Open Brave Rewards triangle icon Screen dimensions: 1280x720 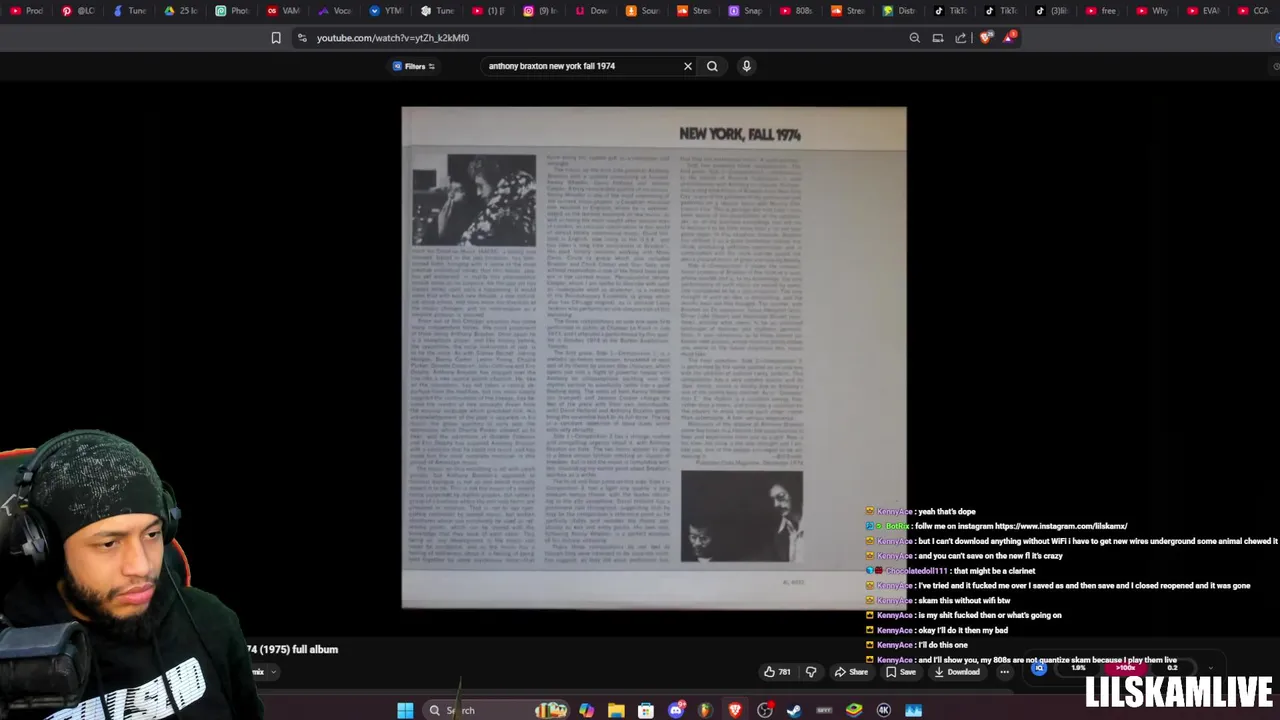pos(1009,38)
